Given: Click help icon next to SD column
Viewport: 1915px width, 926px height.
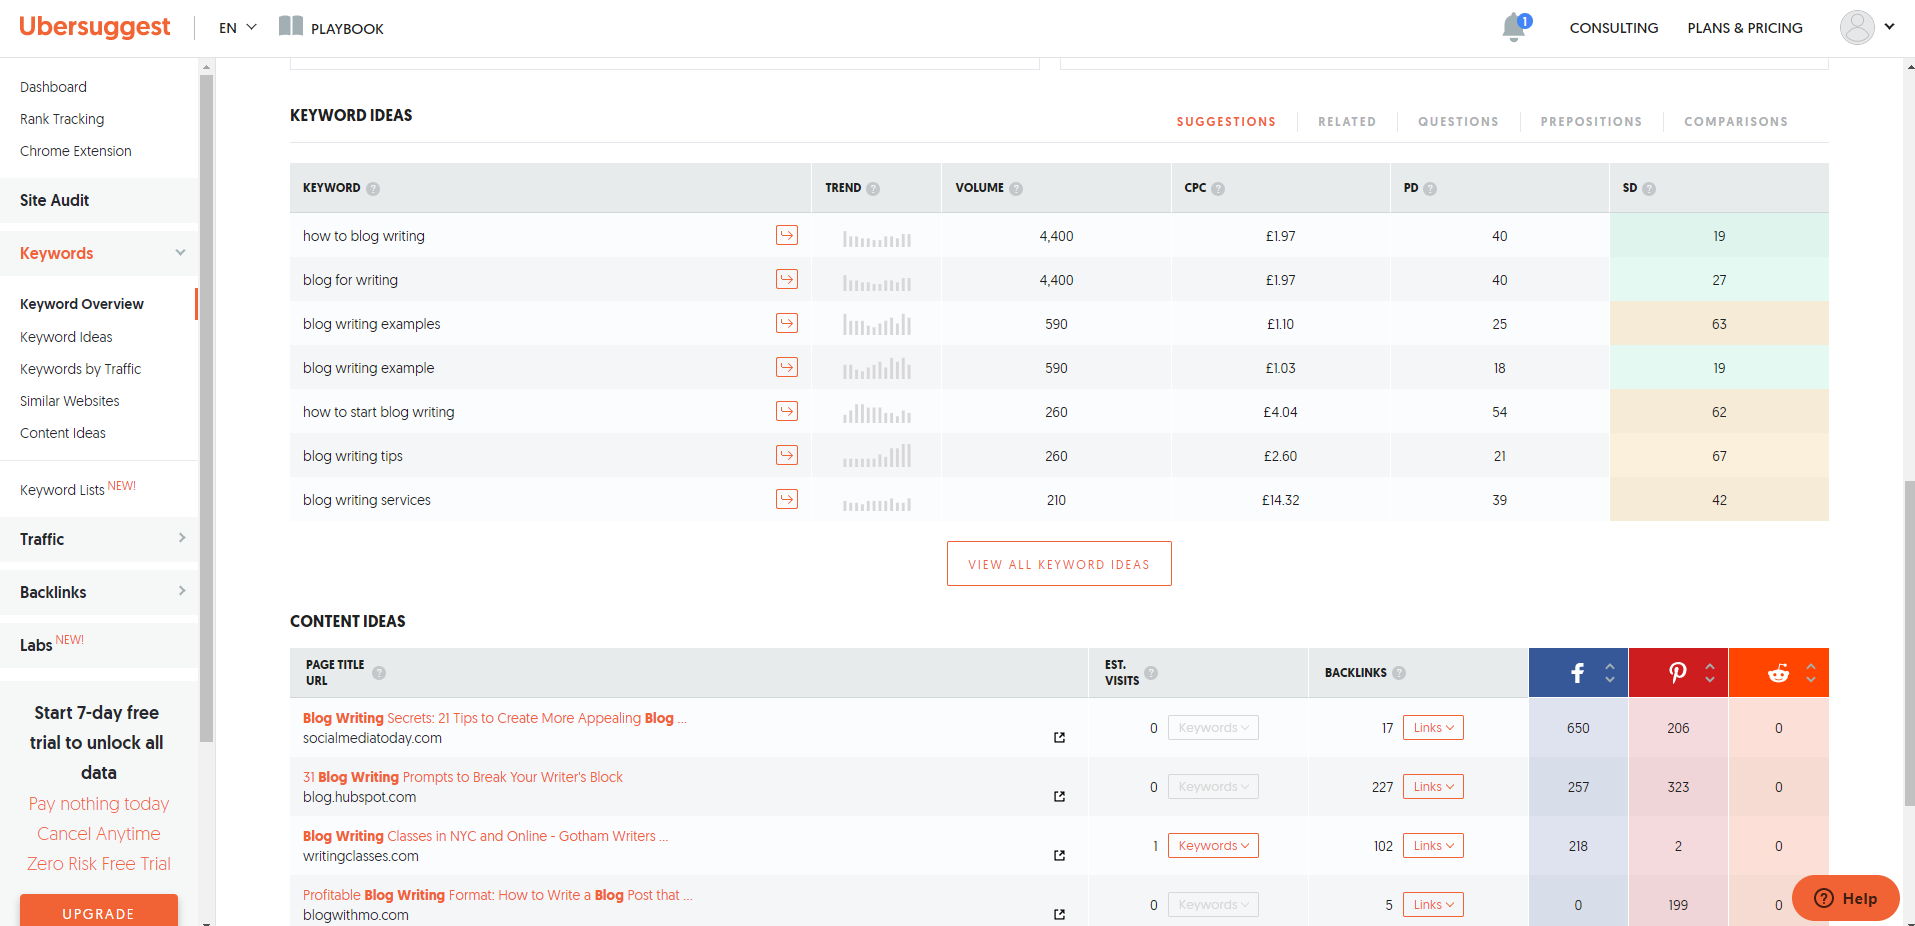Looking at the screenshot, I should [x=1649, y=189].
